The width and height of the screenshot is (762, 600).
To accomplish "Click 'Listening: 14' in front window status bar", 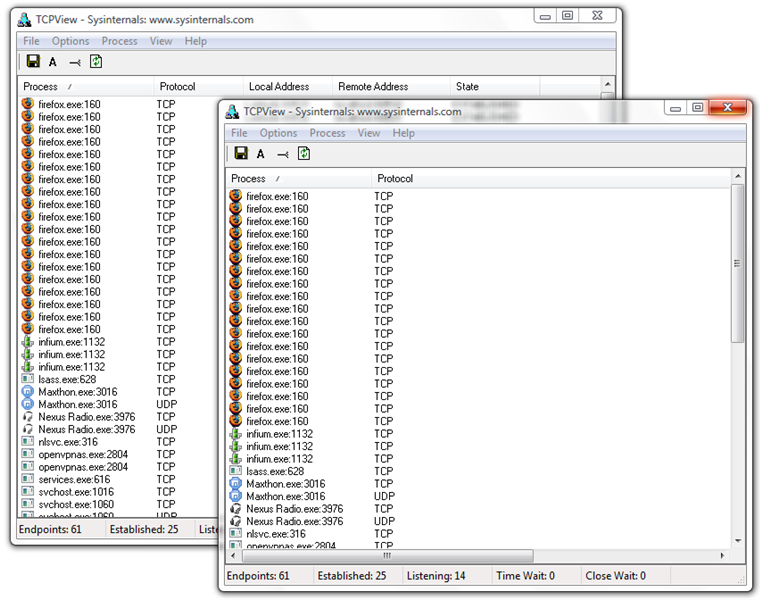I will tap(436, 576).
